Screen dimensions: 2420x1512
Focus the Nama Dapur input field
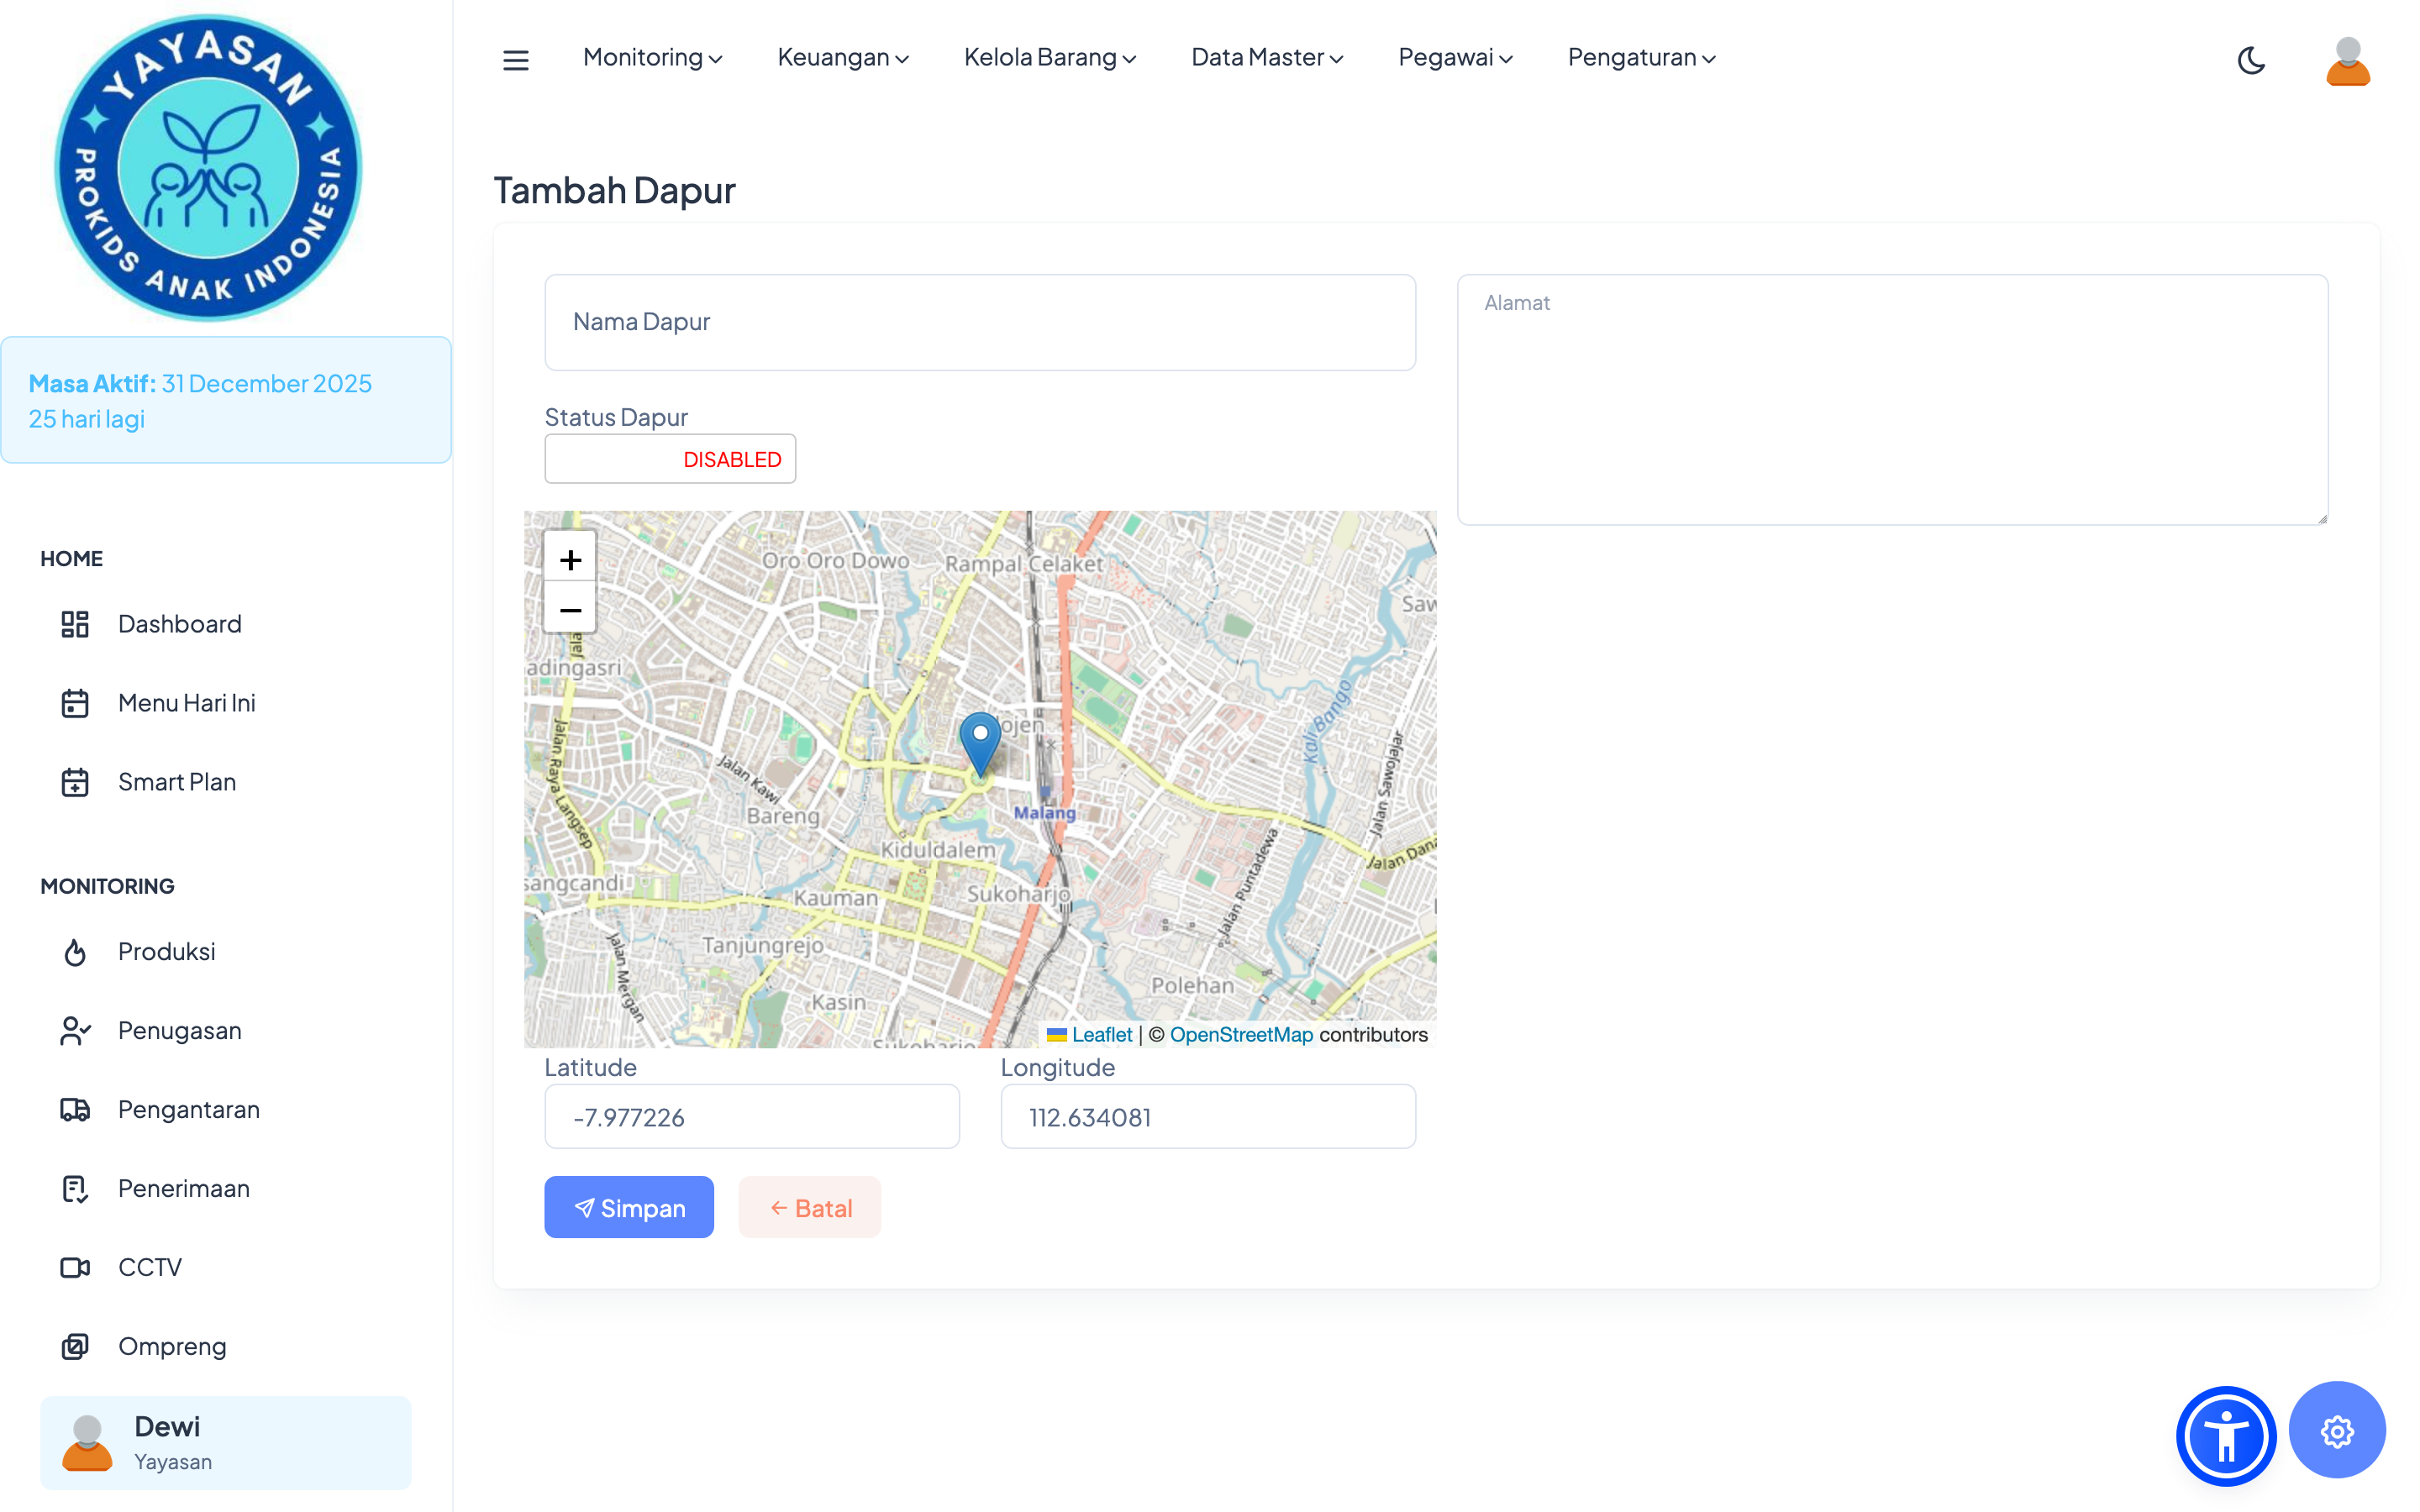[979, 322]
